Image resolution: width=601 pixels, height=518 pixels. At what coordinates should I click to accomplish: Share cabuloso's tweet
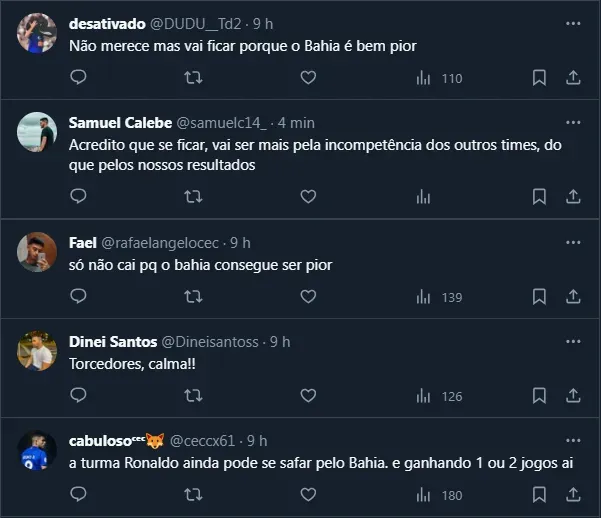(x=573, y=494)
